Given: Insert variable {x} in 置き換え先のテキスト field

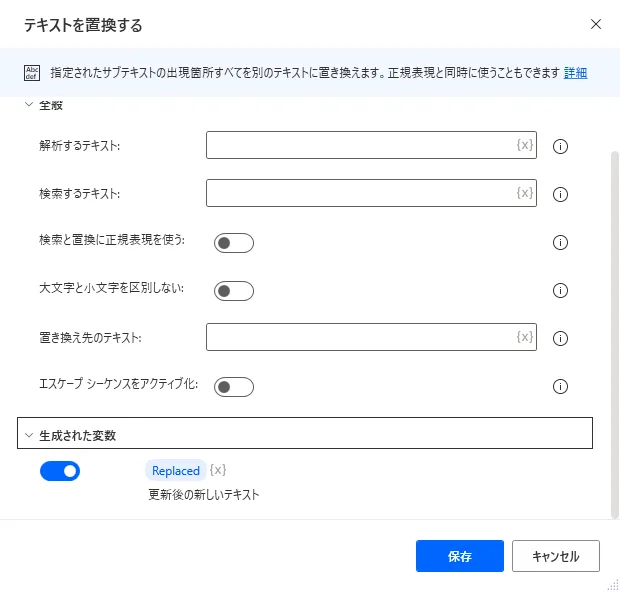Looking at the screenshot, I should [x=525, y=337].
